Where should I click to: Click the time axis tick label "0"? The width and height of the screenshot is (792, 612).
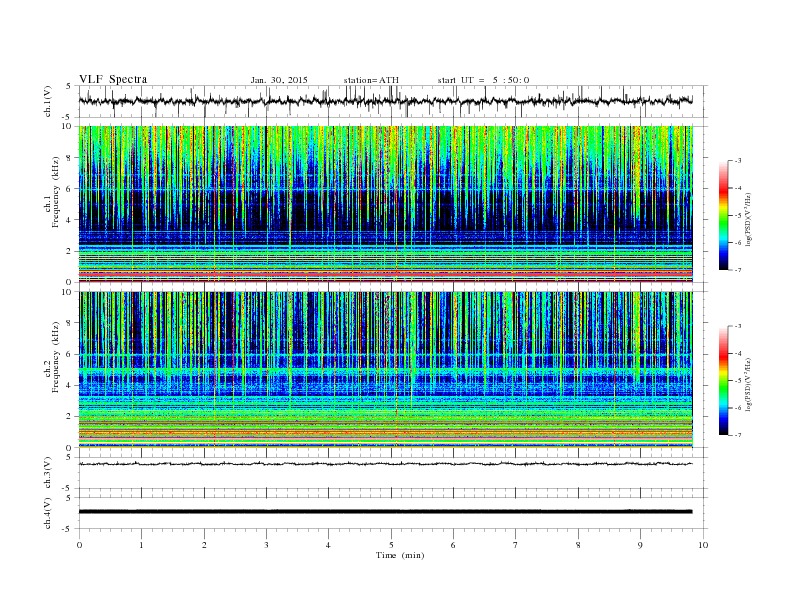pyautogui.click(x=79, y=545)
